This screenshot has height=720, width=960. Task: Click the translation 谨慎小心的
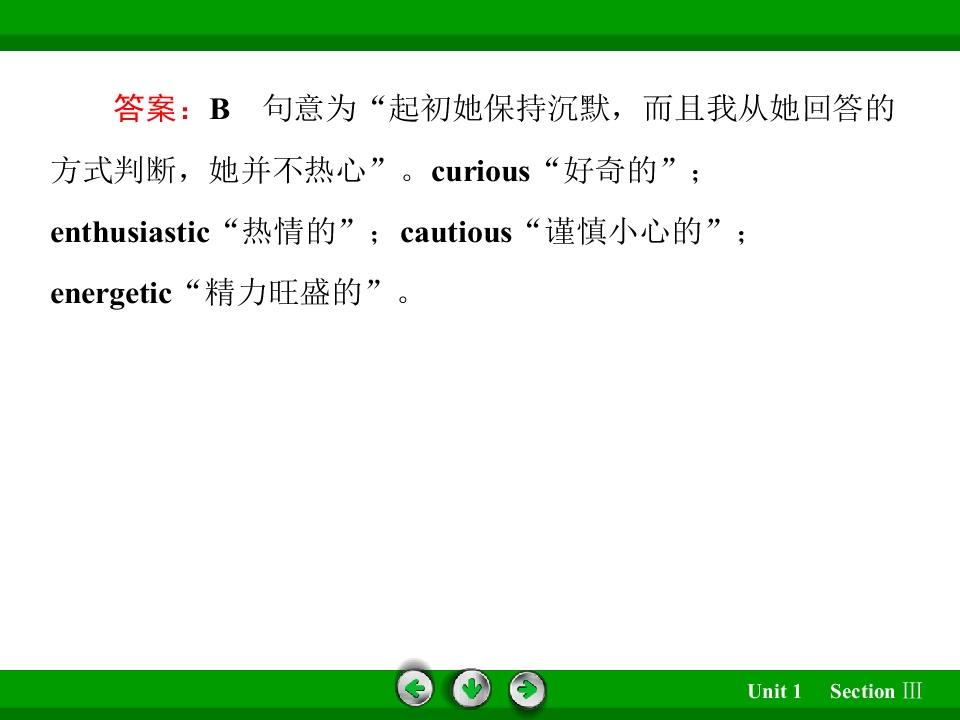pos(624,232)
